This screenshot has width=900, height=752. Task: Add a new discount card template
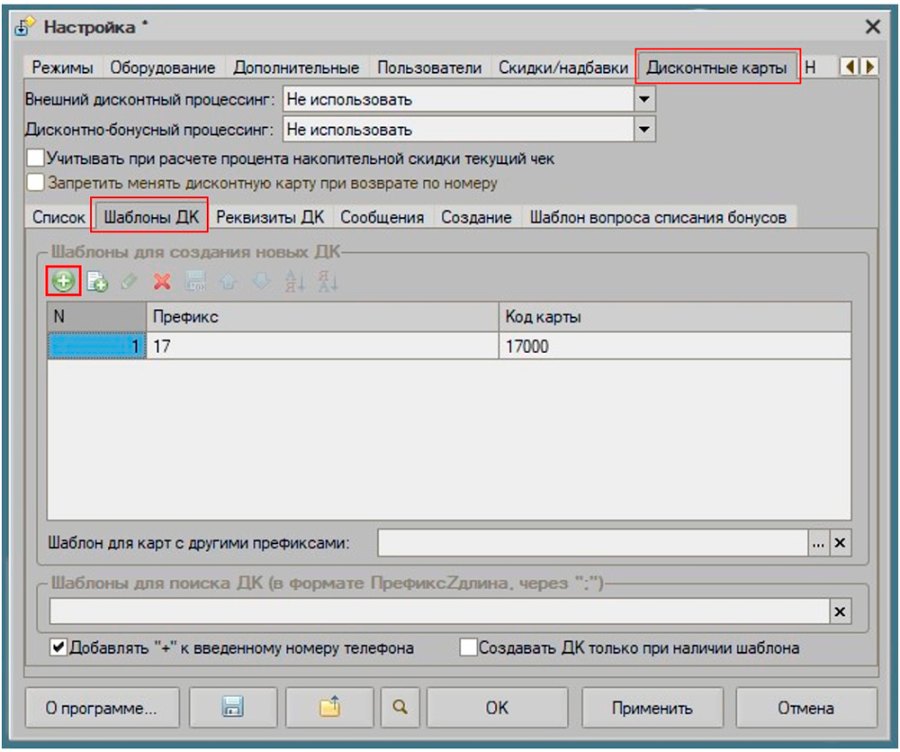point(63,281)
